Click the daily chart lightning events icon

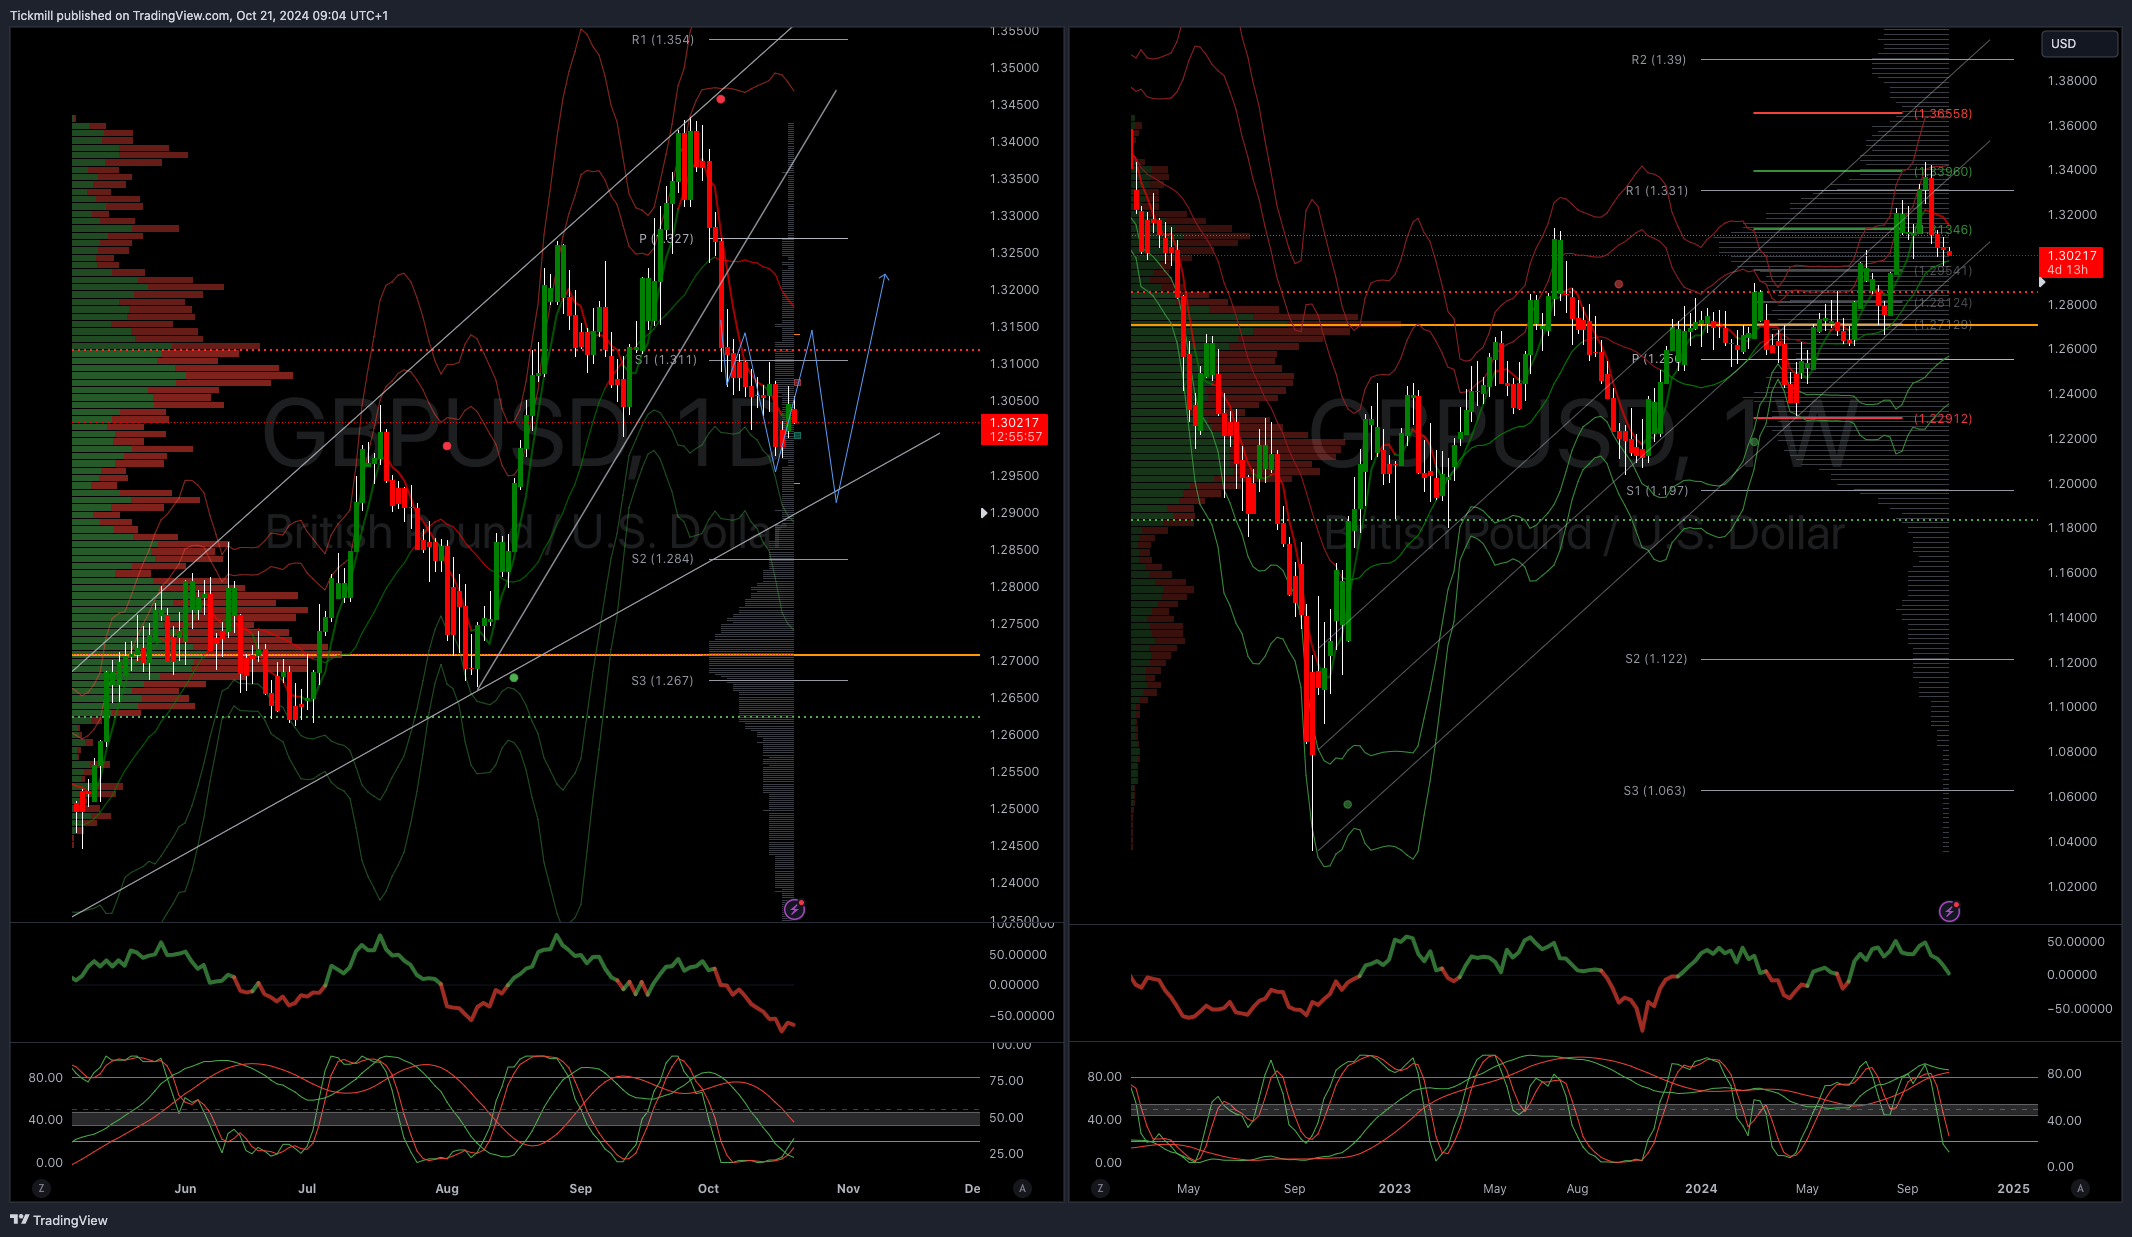click(794, 909)
